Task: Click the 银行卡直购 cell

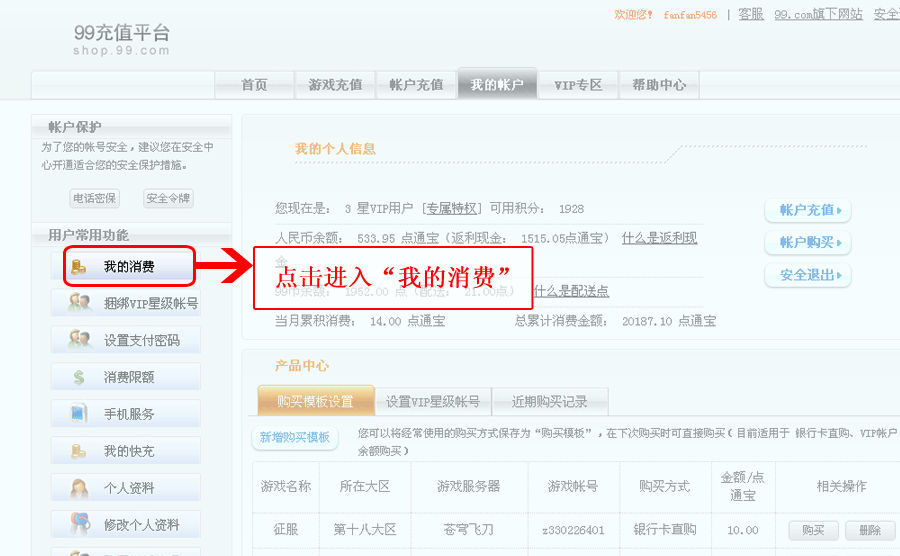Action: click(x=665, y=530)
